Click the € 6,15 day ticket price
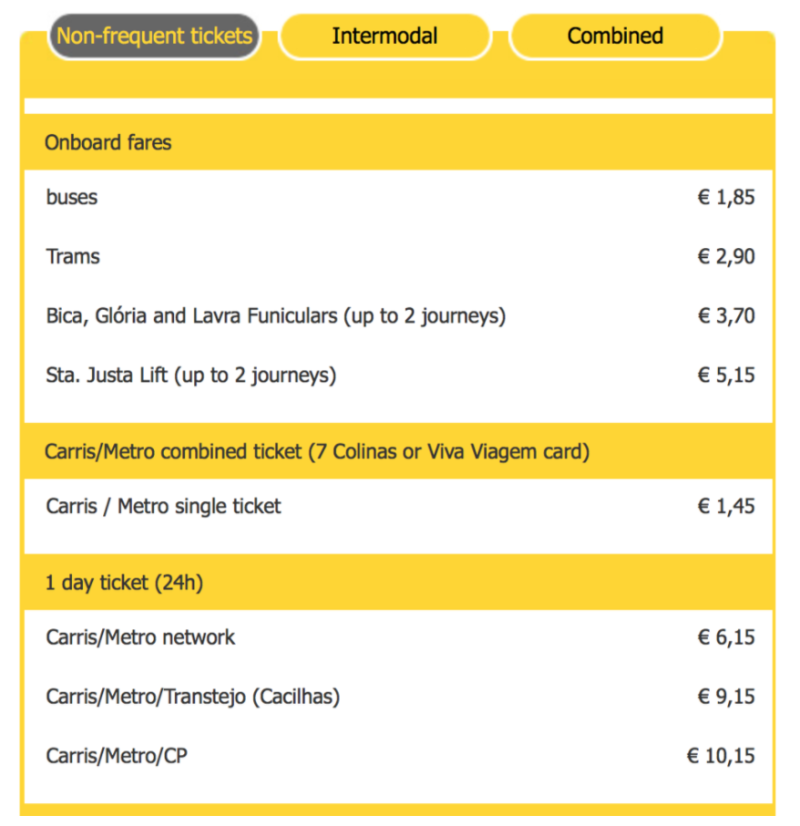 726,637
